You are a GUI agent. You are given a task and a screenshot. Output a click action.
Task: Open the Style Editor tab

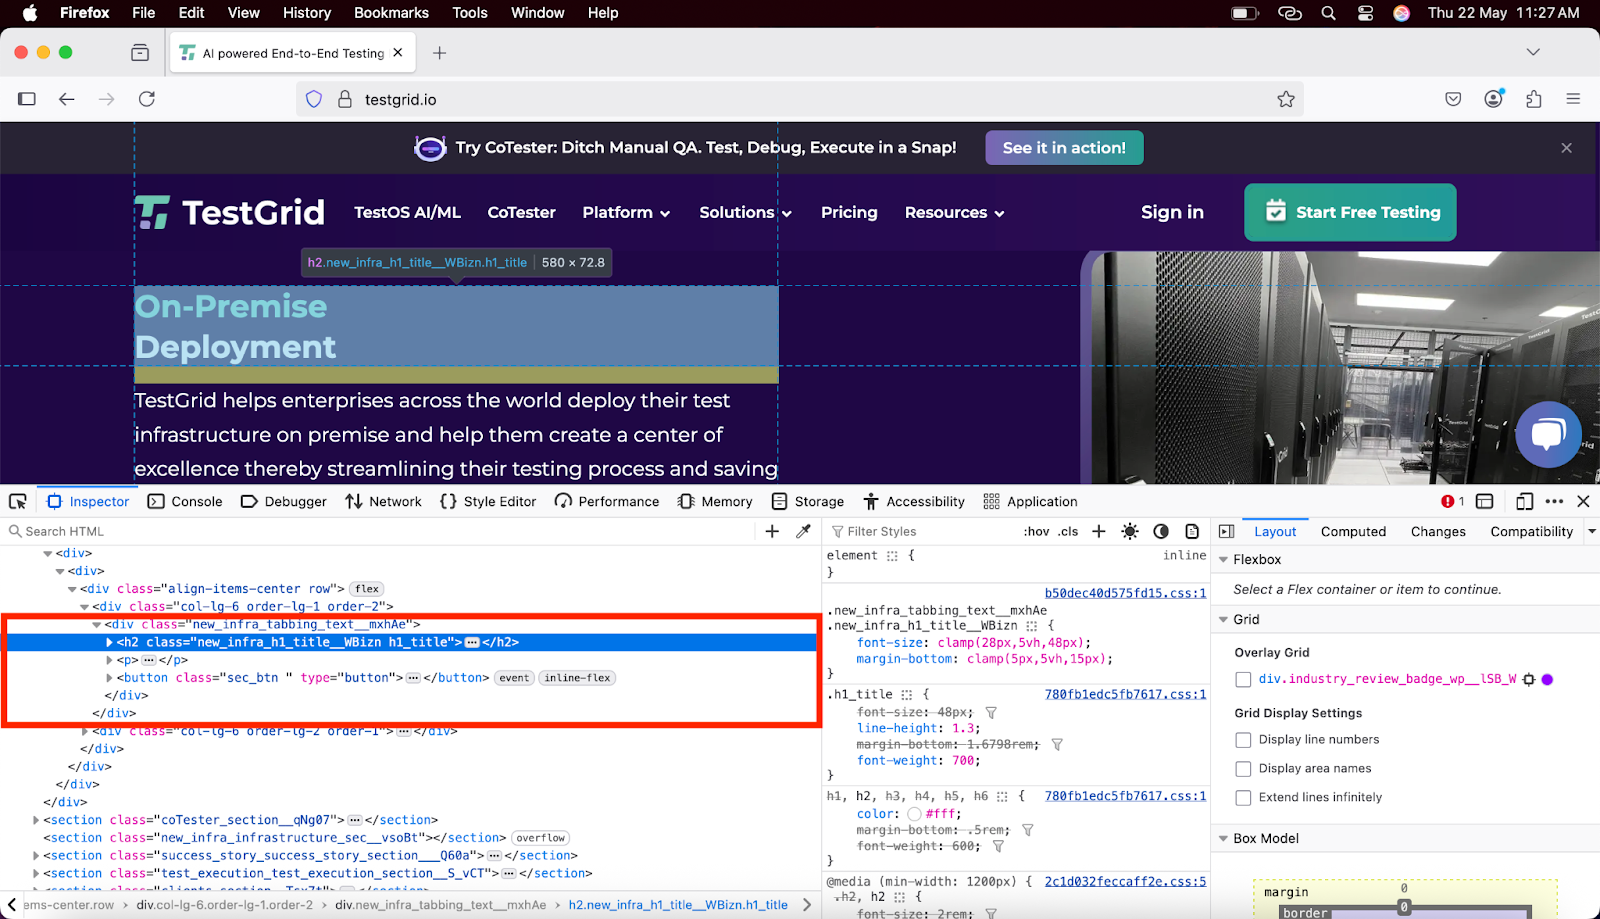[x=488, y=501]
